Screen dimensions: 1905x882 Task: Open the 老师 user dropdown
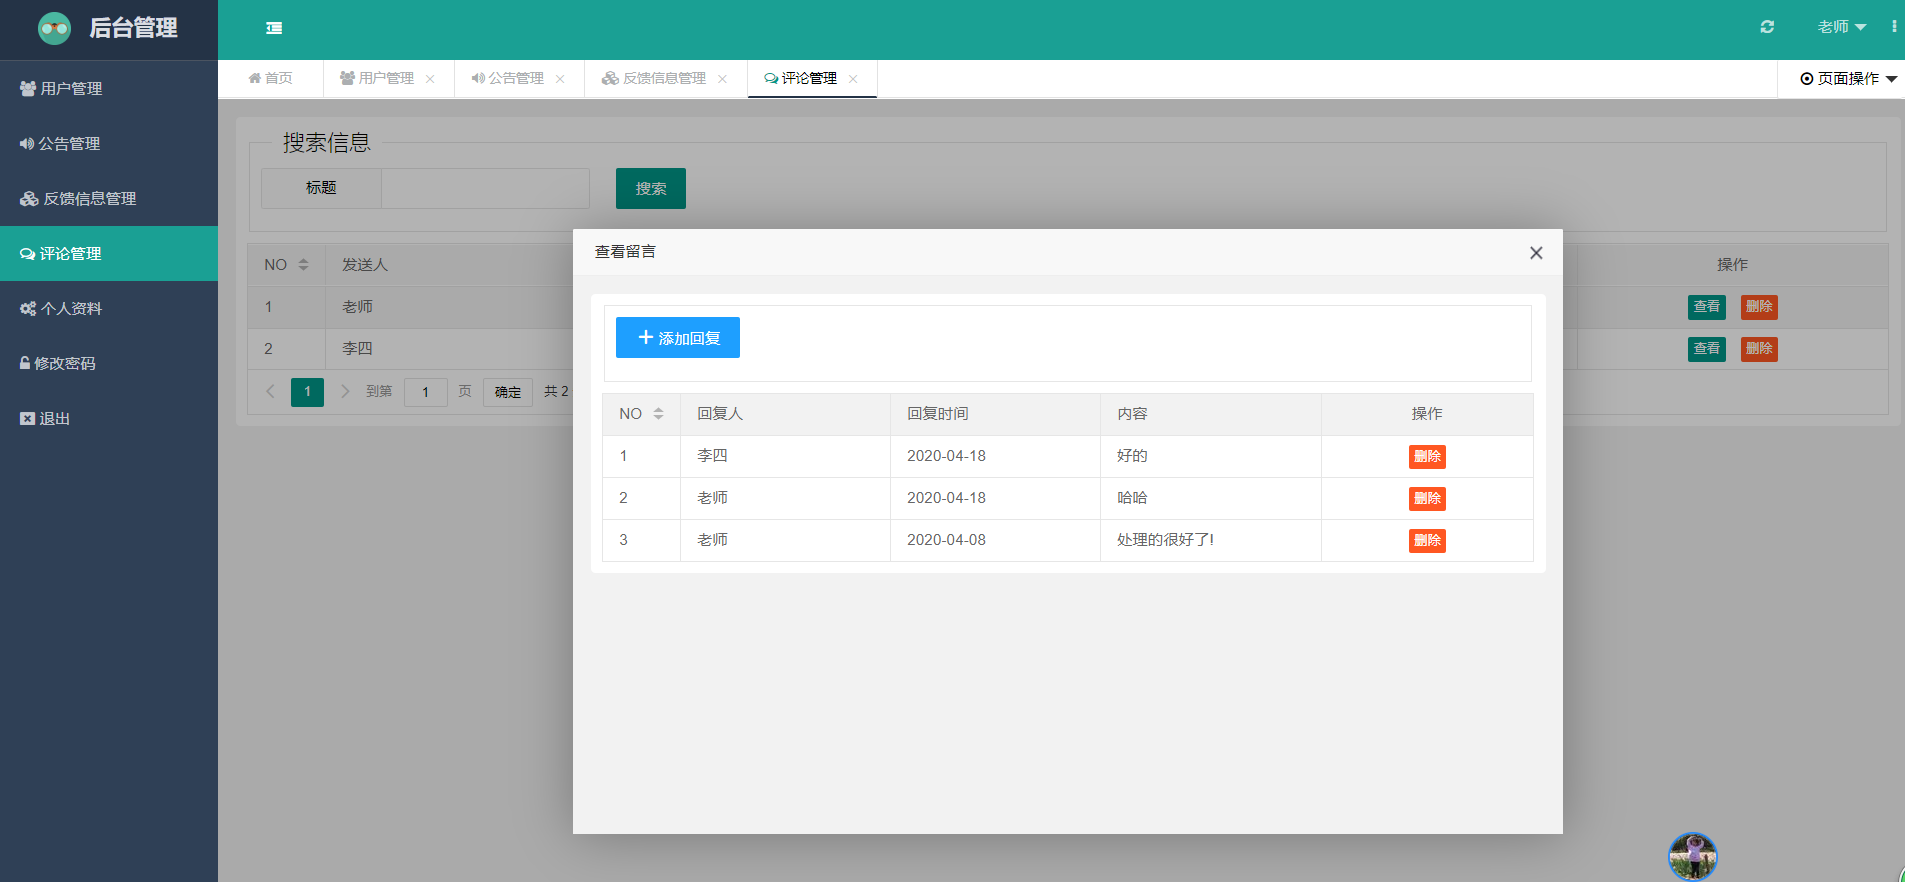point(1841,27)
